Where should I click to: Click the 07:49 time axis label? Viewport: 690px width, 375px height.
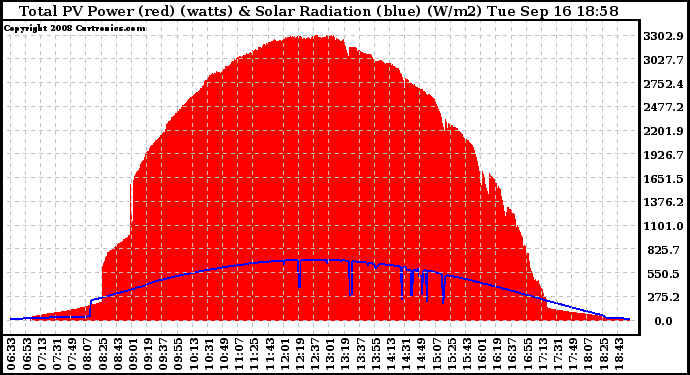tap(71, 353)
